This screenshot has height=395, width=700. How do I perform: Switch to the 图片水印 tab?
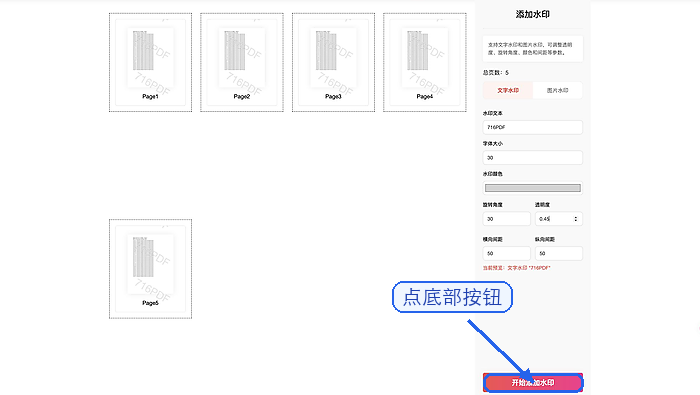click(x=558, y=90)
